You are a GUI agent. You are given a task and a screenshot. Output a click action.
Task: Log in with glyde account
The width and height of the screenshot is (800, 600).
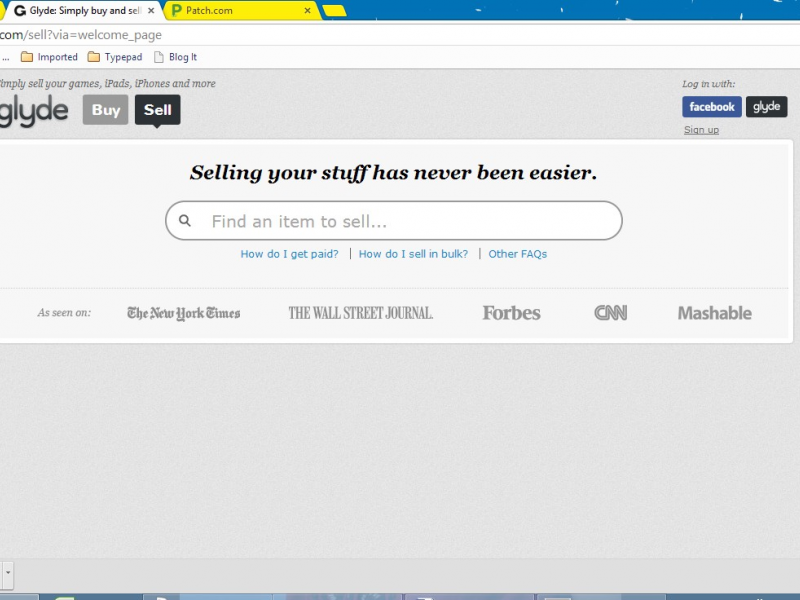[766, 107]
